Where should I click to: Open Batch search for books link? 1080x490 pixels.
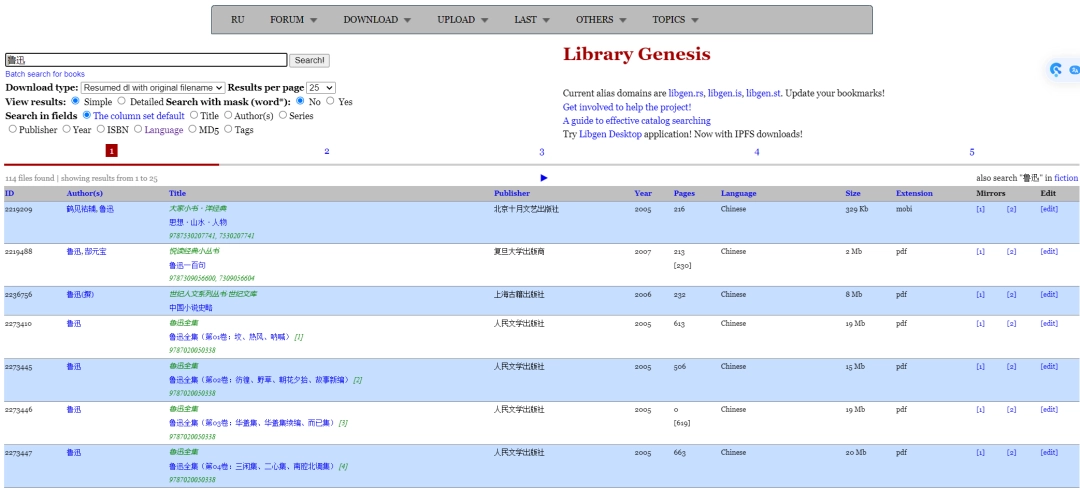(45, 74)
